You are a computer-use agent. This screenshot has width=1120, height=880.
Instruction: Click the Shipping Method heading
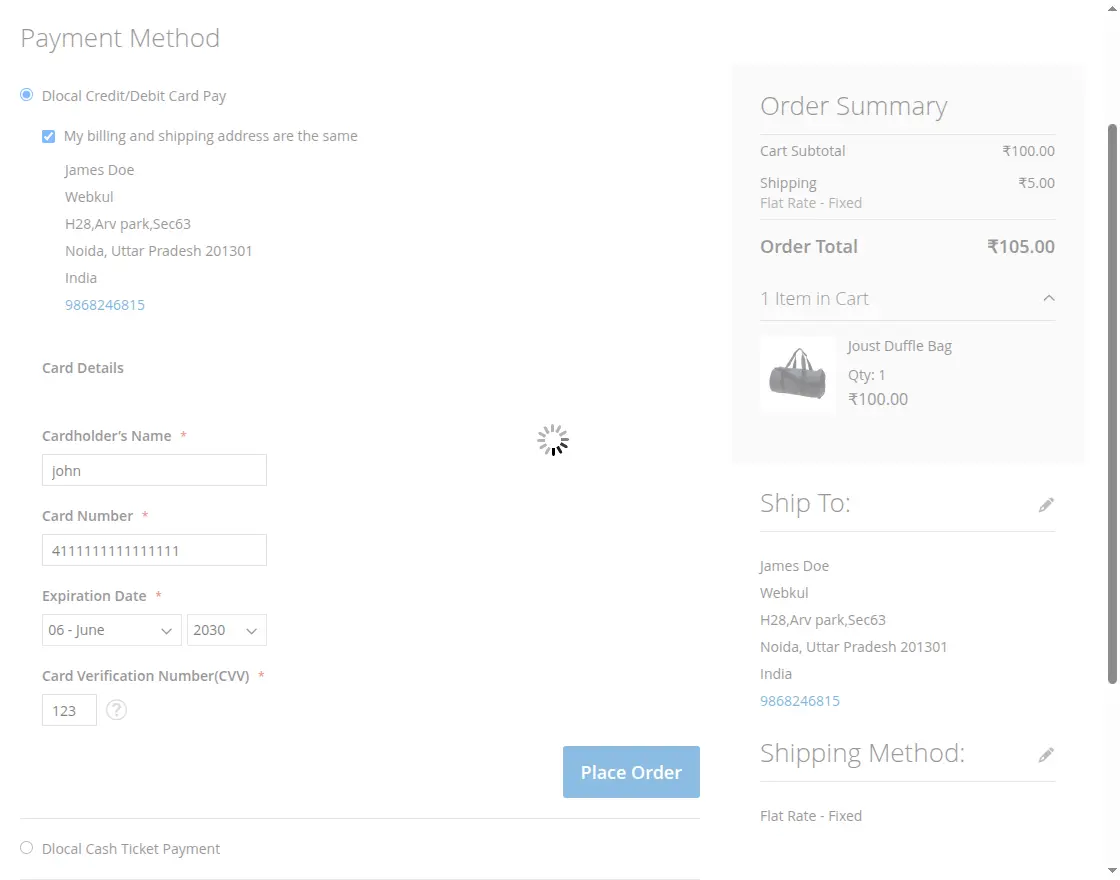coord(862,753)
